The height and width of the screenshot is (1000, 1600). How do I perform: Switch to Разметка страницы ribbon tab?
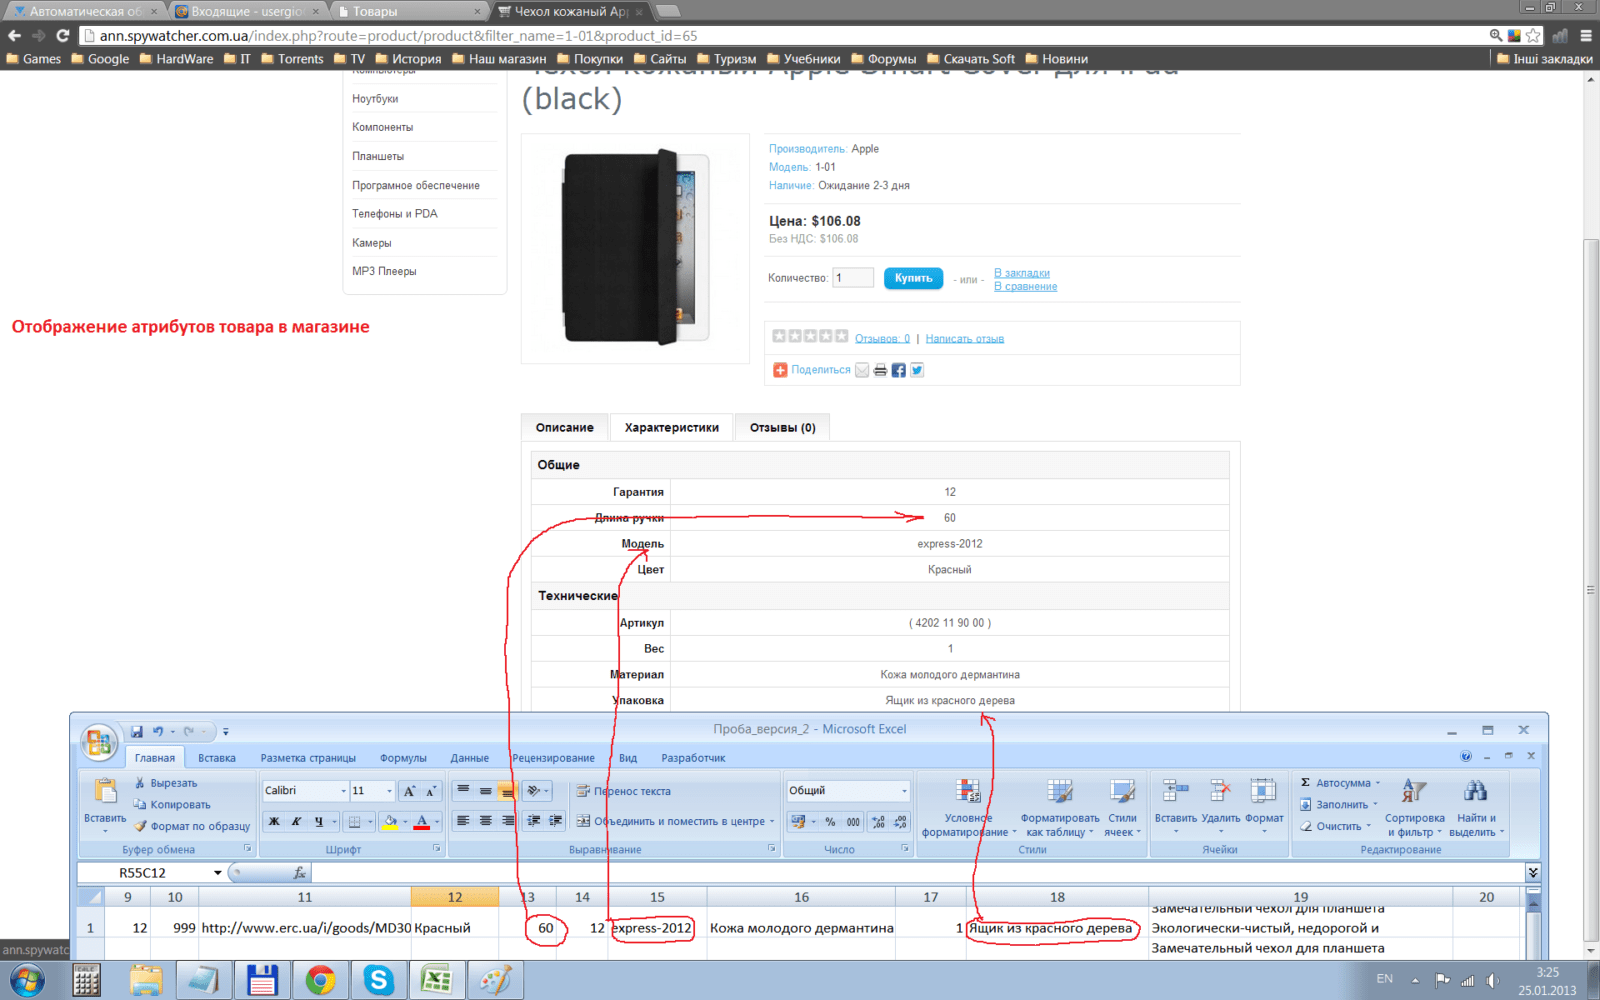pyautogui.click(x=308, y=758)
